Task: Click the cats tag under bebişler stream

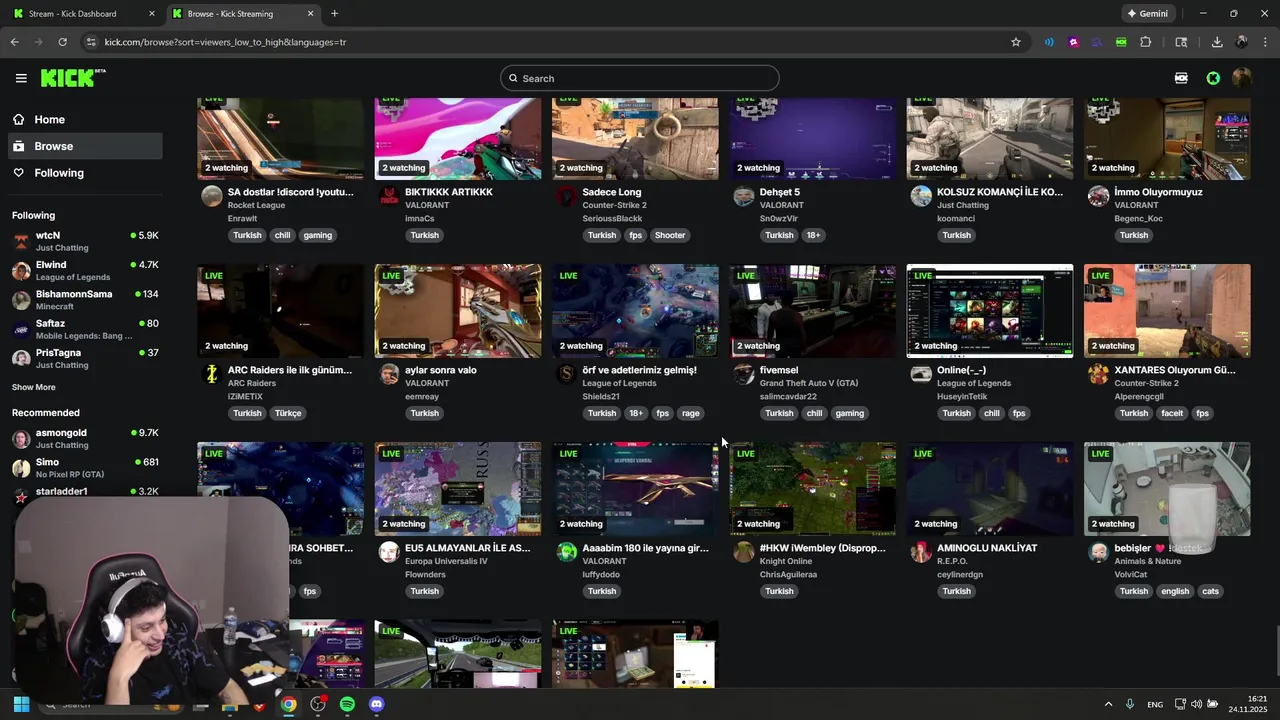Action: [x=1211, y=591]
